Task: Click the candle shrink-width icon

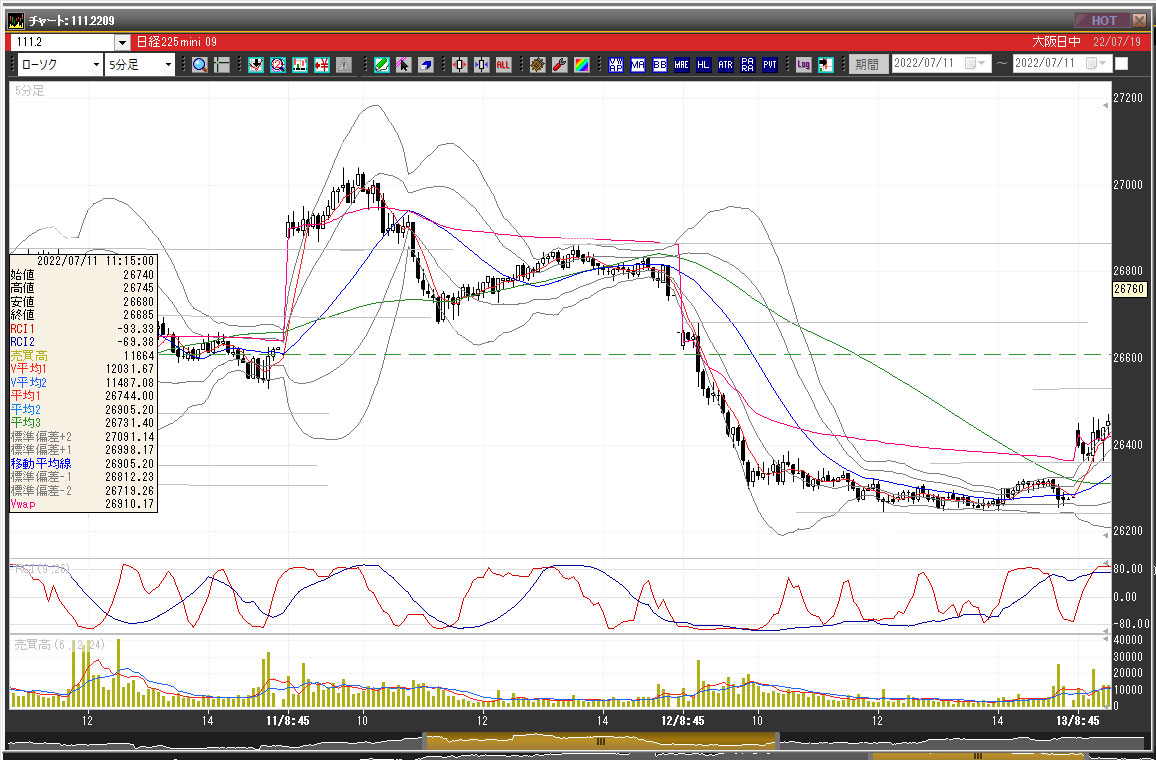Action: click(x=481, y=65)
